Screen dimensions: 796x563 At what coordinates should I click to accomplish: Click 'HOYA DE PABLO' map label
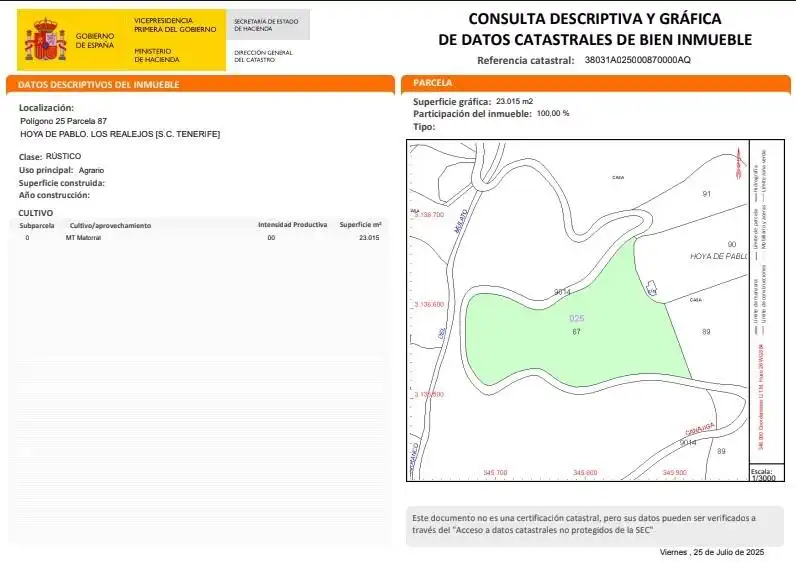tap(719, 256)
